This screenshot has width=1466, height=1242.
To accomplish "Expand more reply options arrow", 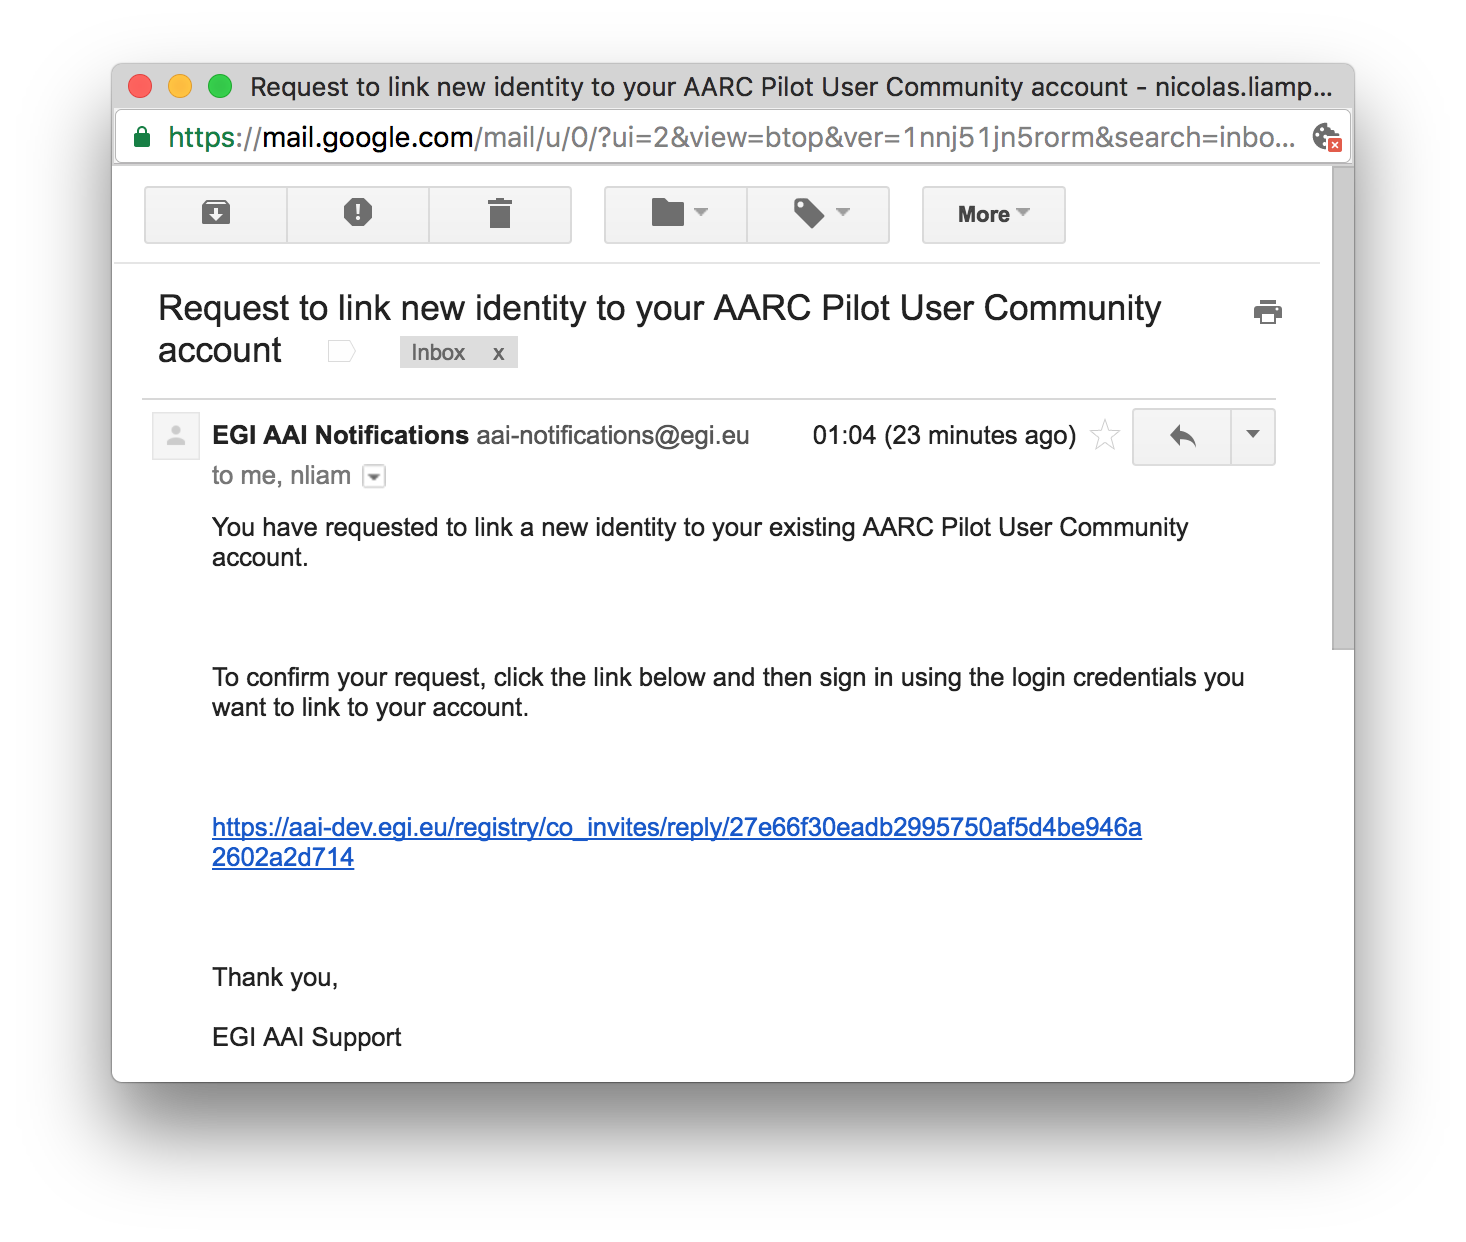I will tap(1253, 436).
